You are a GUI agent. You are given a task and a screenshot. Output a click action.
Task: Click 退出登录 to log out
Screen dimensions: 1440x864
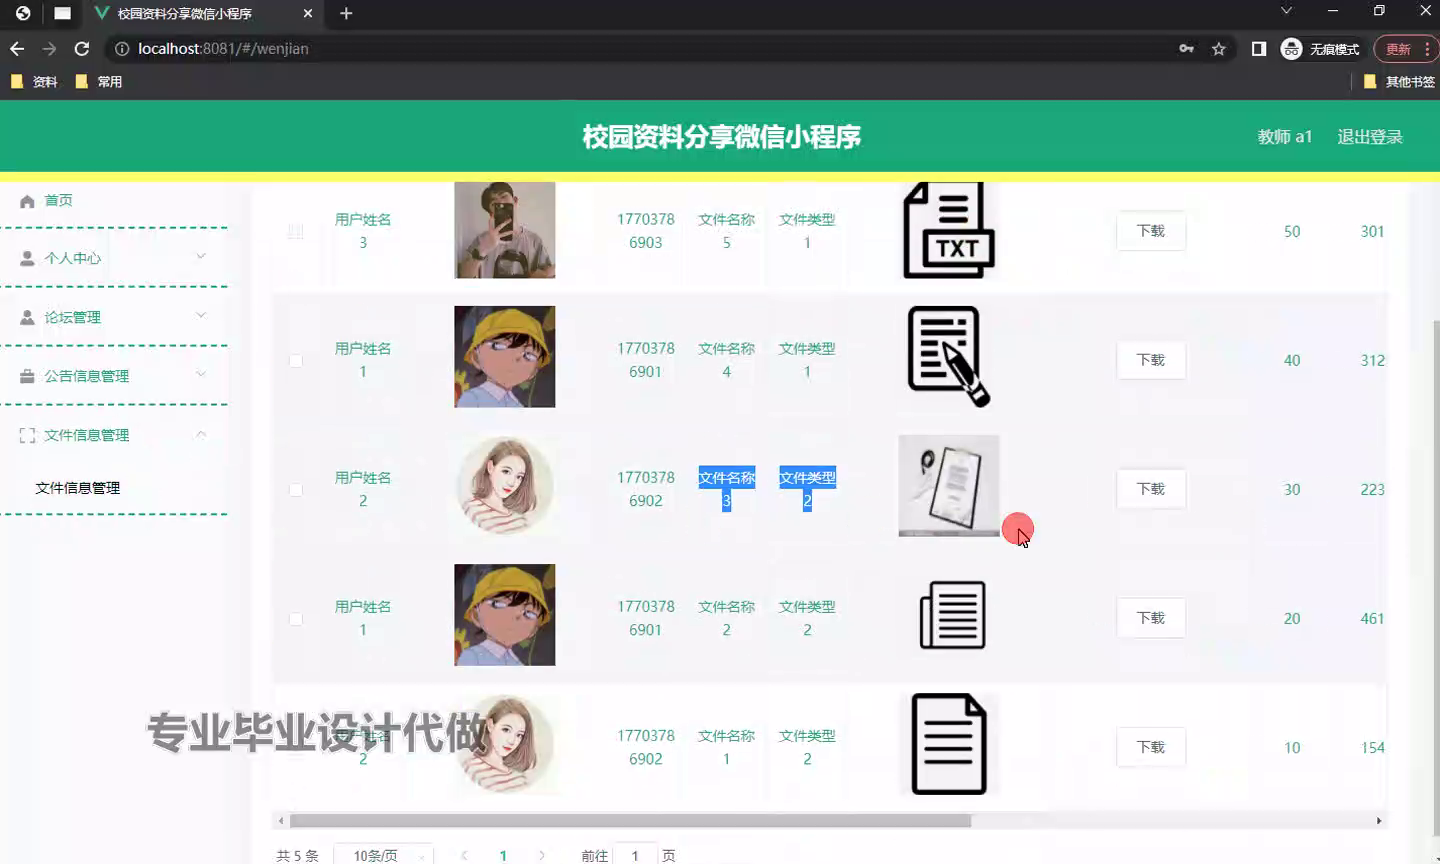tap(1370, 137)
